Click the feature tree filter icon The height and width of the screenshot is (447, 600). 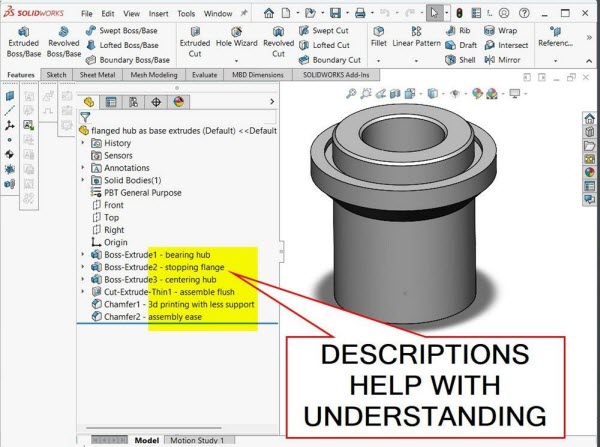[85, 117]
